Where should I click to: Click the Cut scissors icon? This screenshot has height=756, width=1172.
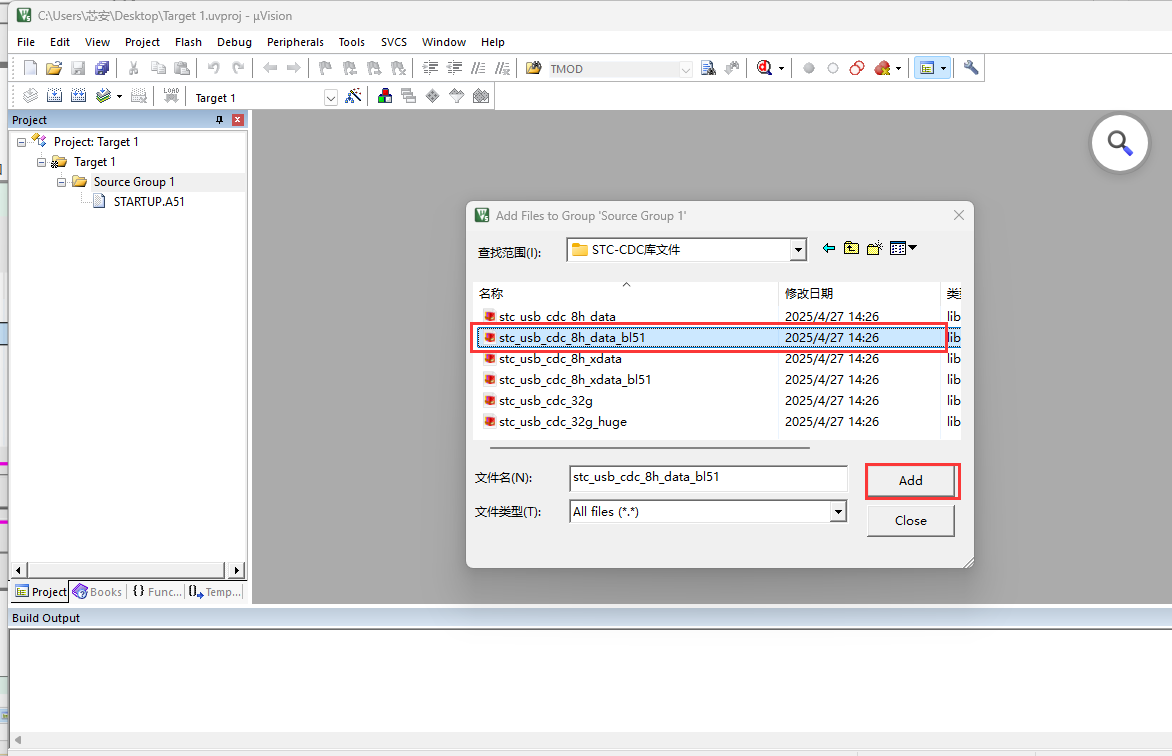[134, 68]
